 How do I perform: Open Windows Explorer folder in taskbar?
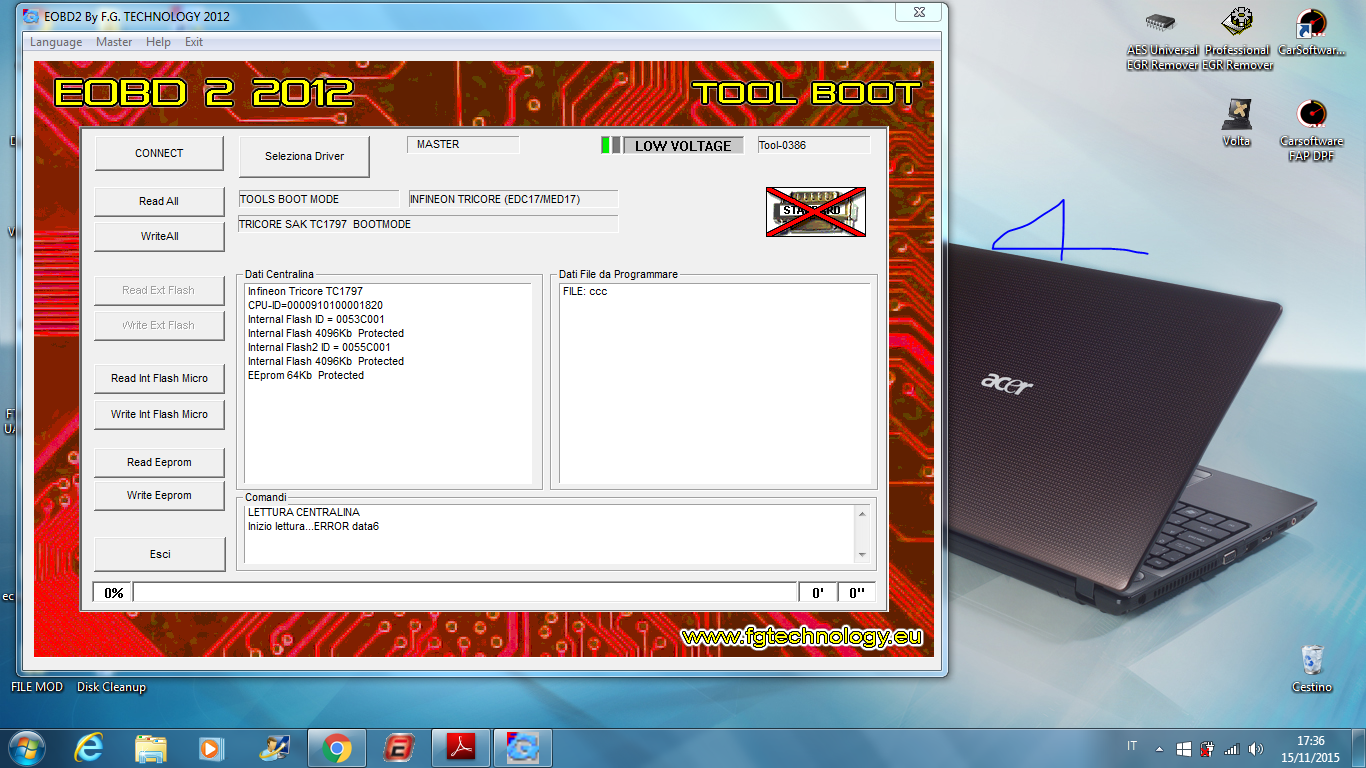point(151,747)
